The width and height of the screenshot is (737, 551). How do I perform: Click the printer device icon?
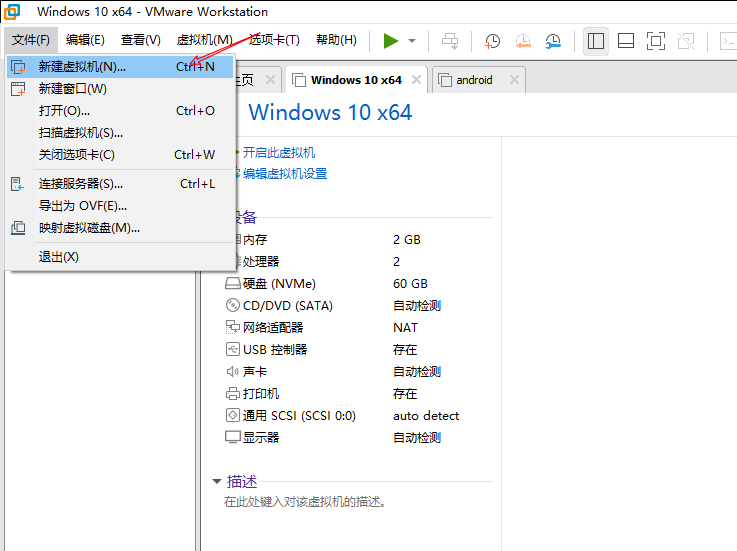pyautogui.click(x=233, y=394)
